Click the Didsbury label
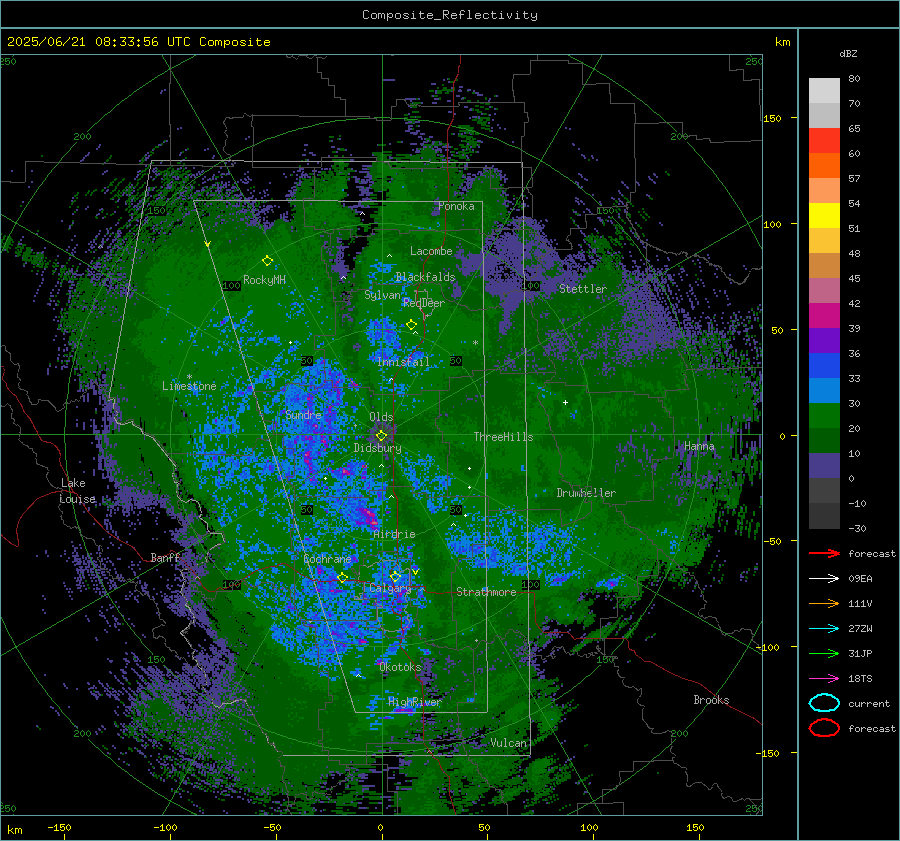This screenshot has height=841, width=900. 378,448
